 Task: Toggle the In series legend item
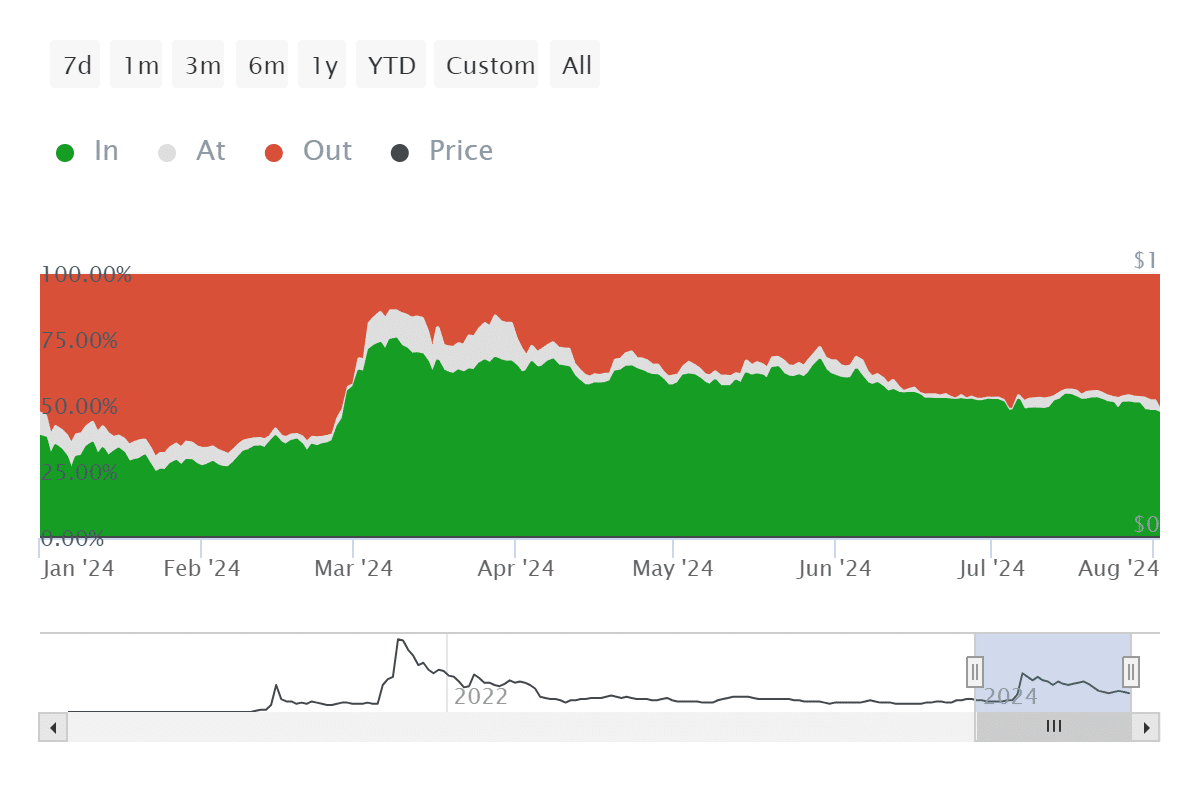[x=87, y=151]
